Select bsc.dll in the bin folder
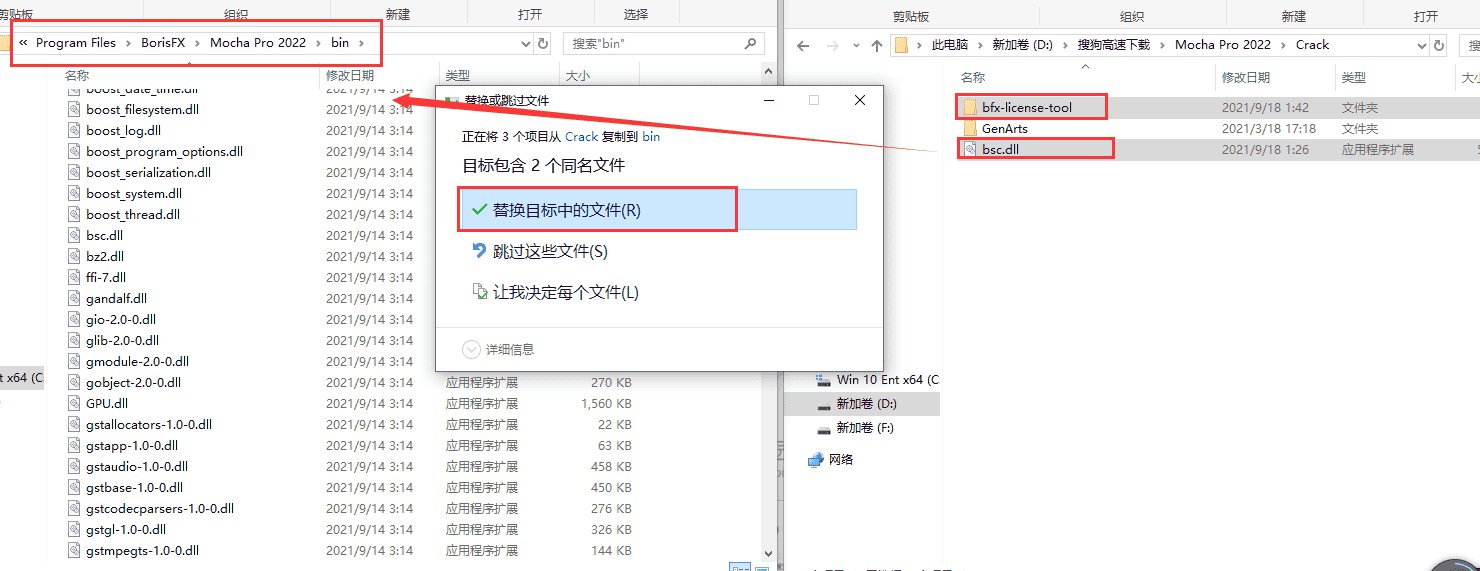 104,236
